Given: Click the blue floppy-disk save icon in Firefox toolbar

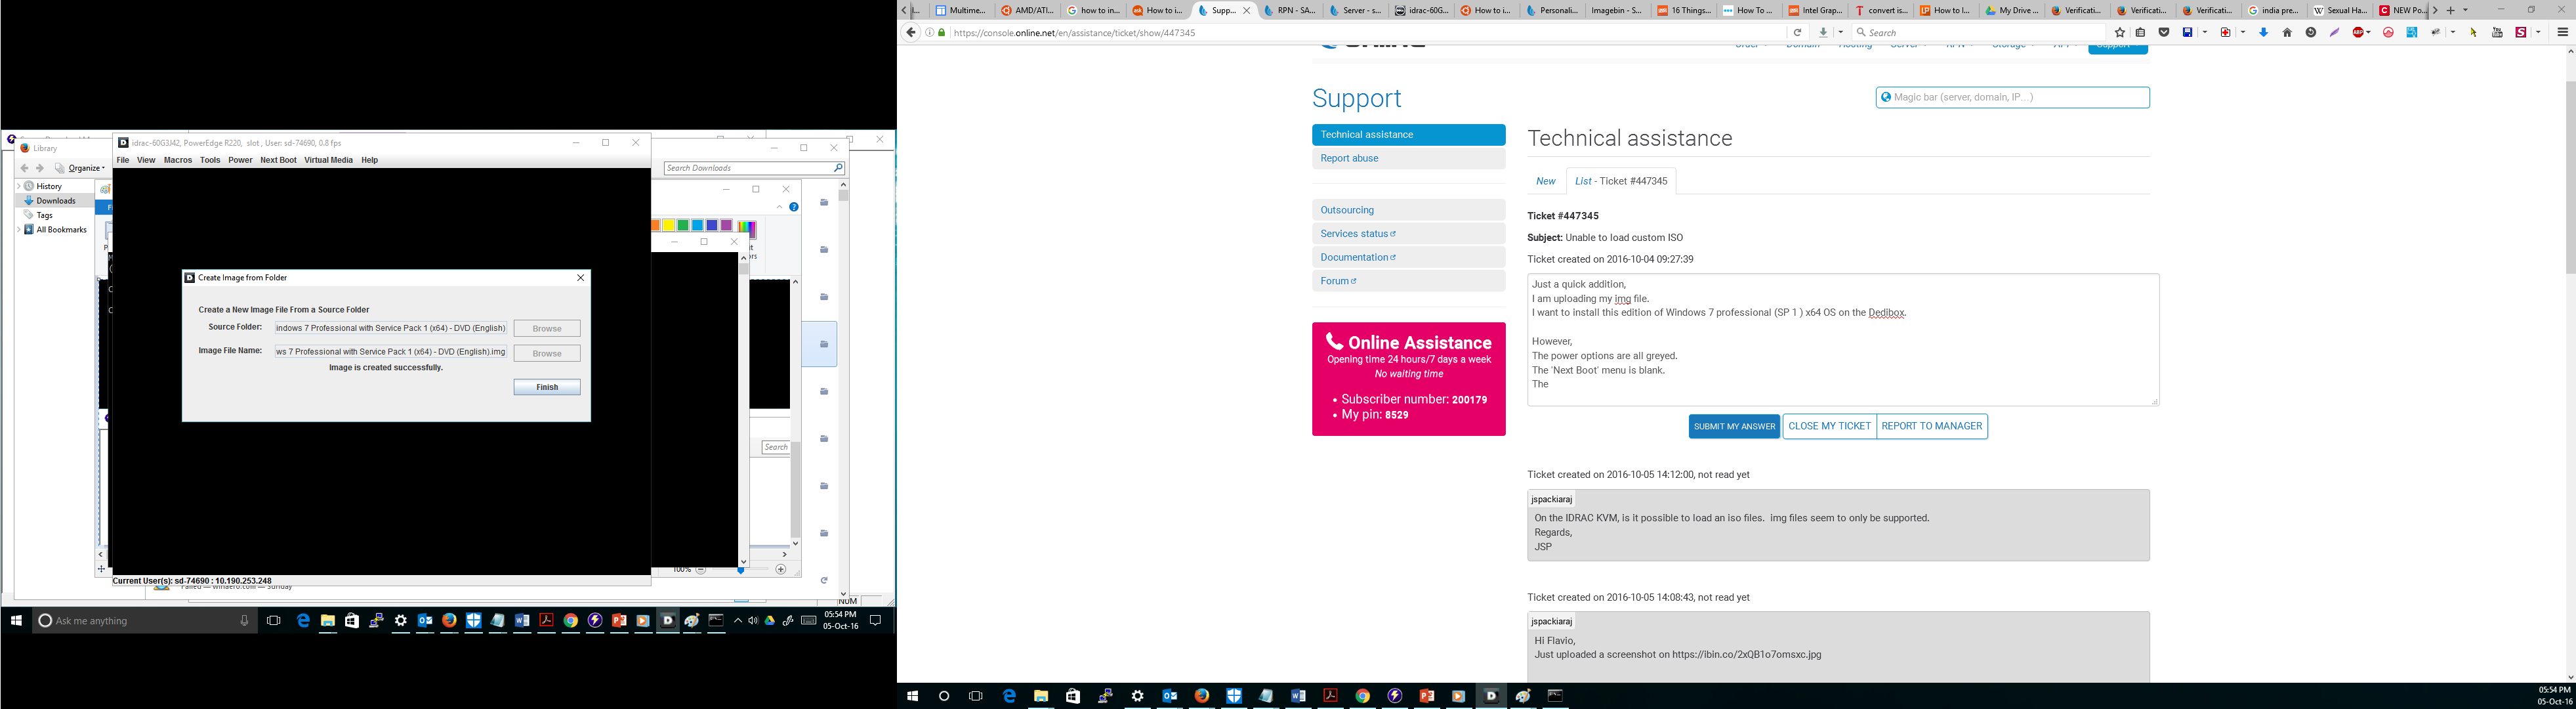Looking at the screenshot, I should tap(2187, 33).
